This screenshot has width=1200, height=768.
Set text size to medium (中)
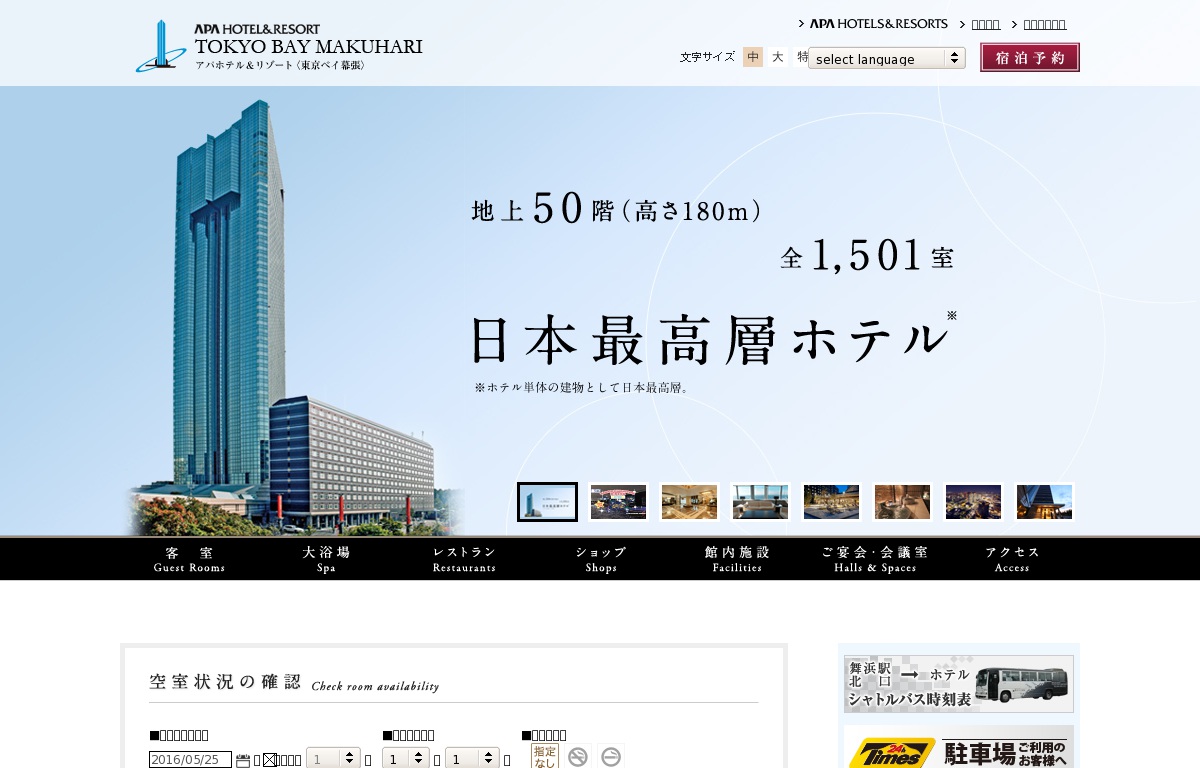tap(753, 57)
